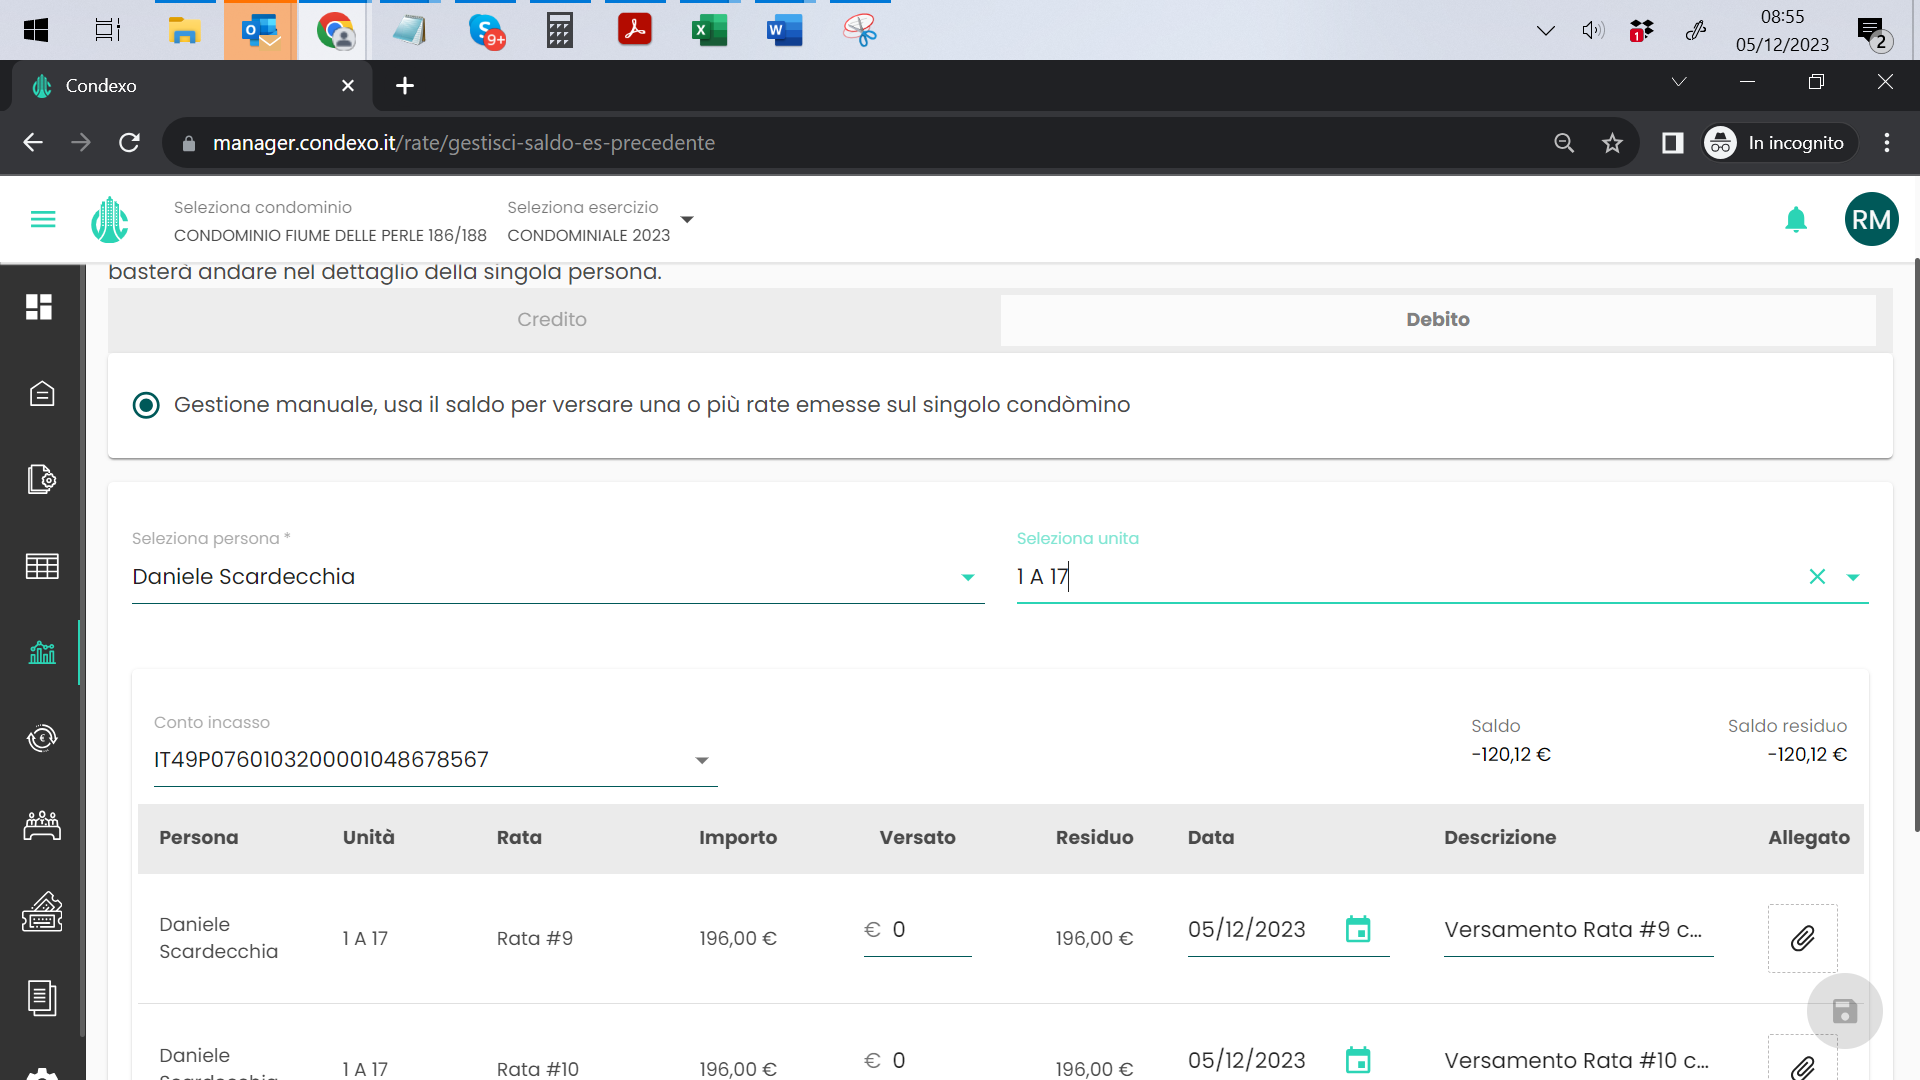Click the Condexo logo icon
The width and height of the screenshot is (1920, 1080).
[110, 219]
